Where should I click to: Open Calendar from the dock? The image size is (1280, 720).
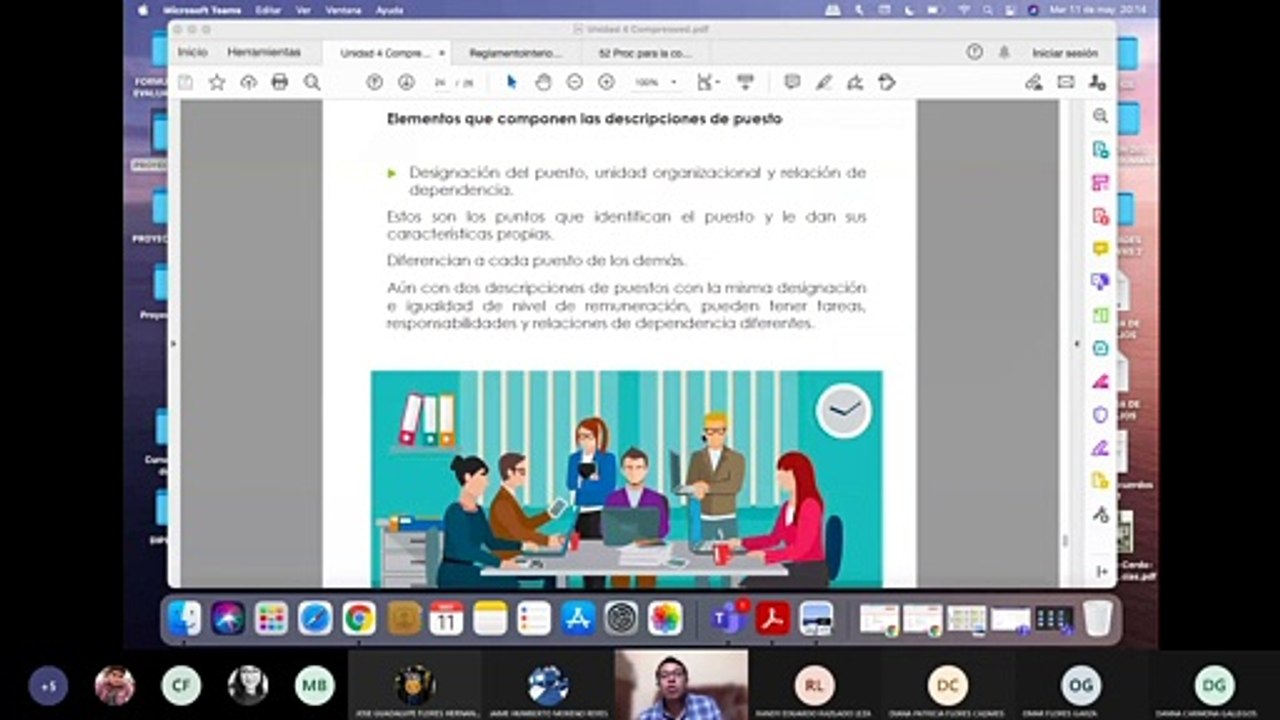(446, 618)
